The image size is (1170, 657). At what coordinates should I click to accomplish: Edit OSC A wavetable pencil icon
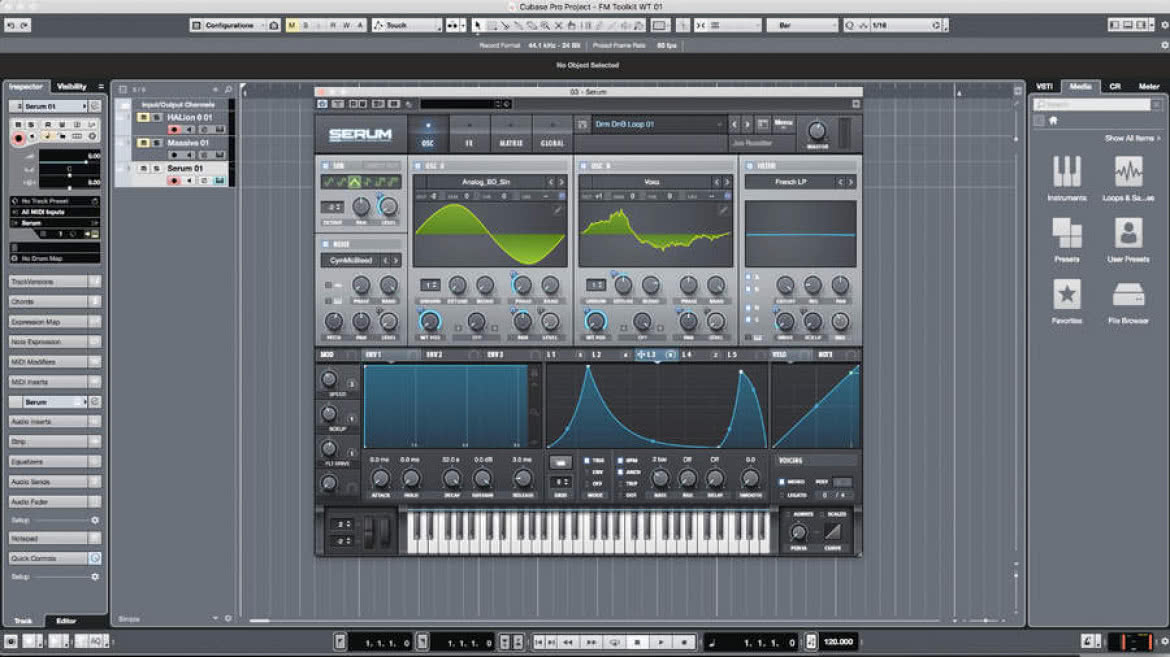pyautogui.click(x=557, y=211)
